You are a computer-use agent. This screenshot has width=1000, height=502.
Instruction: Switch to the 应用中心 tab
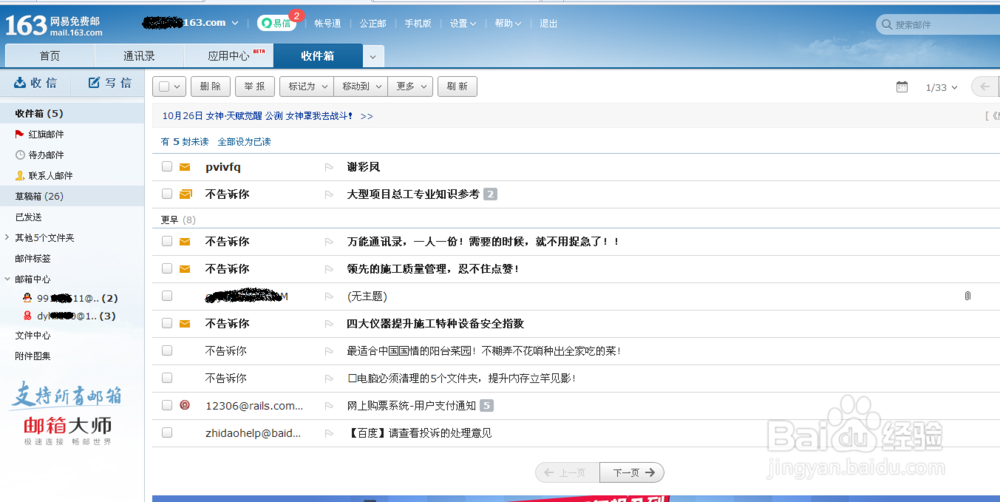click(x=228, y=56)
